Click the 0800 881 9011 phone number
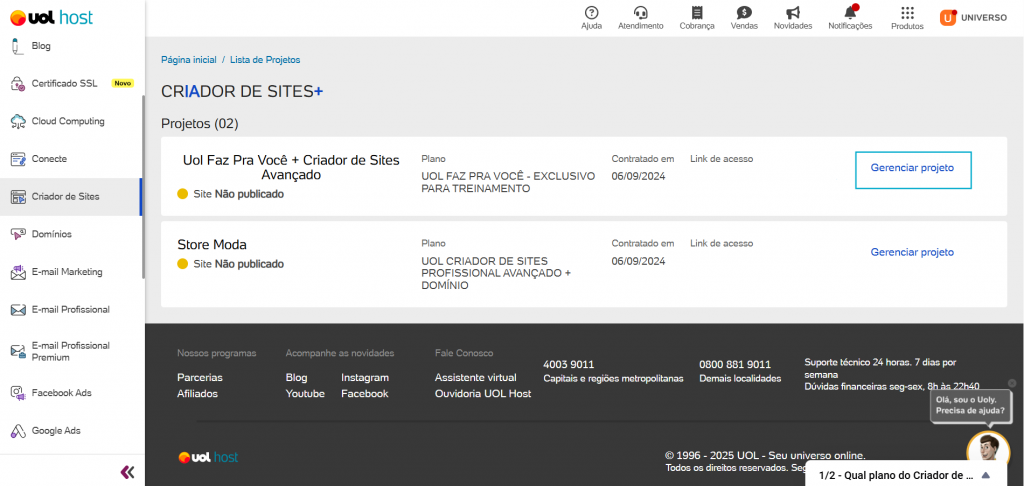The height and width of the screenshot is (486, 1024). [735, 364]
